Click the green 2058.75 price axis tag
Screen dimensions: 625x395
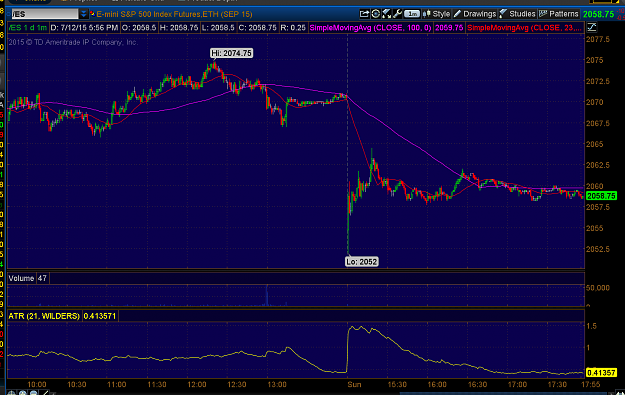point(601,196)
